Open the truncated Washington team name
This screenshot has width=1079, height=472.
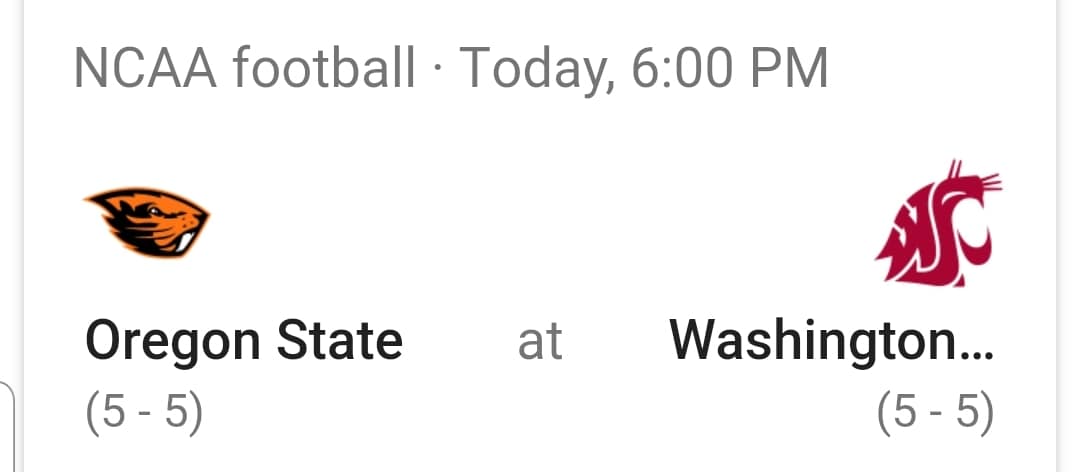coord(832,340)
